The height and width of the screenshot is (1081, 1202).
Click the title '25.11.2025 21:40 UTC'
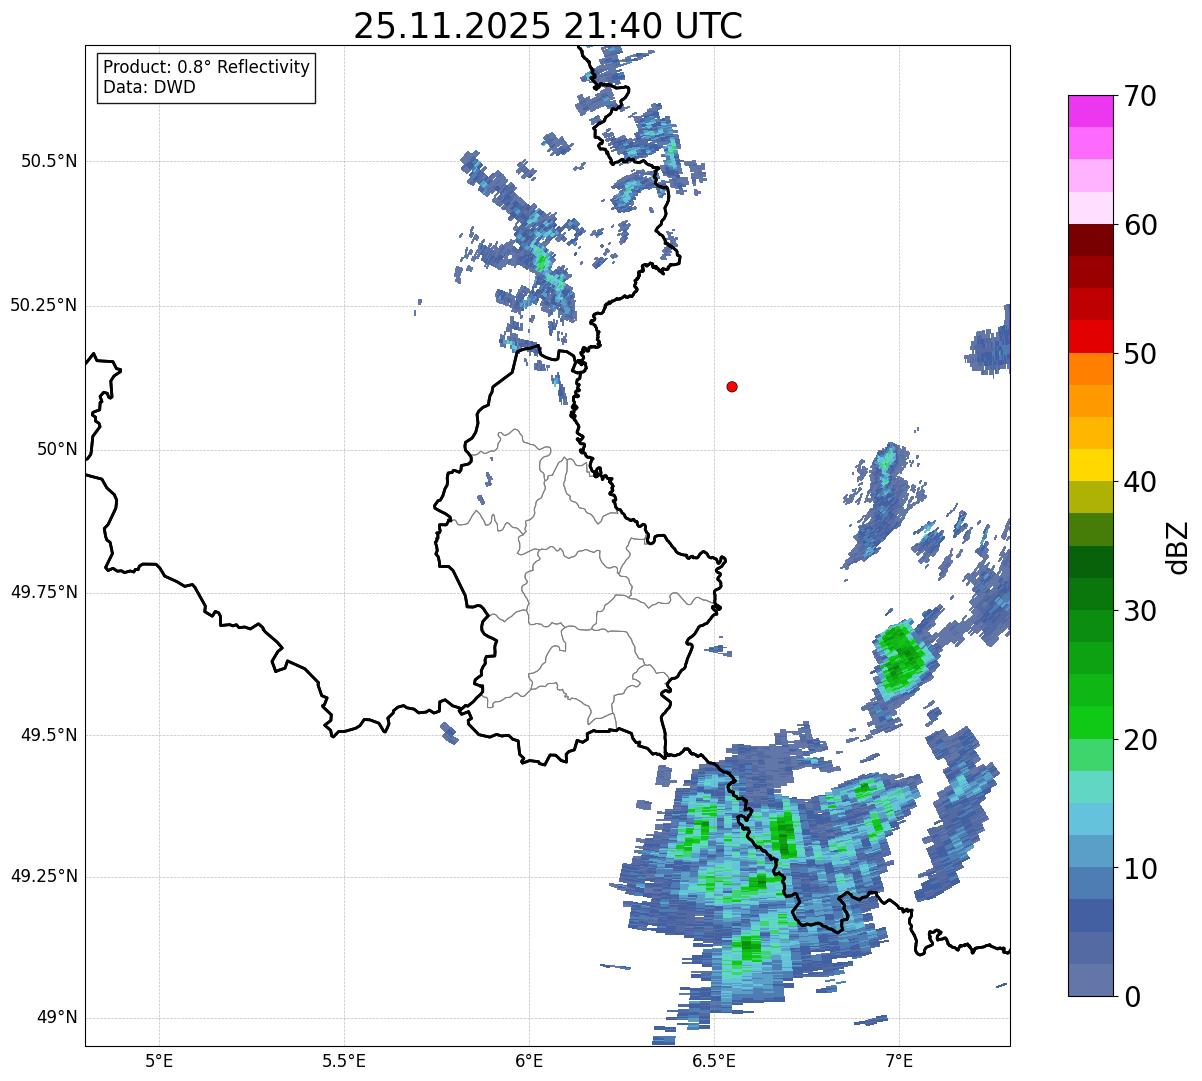548,26
